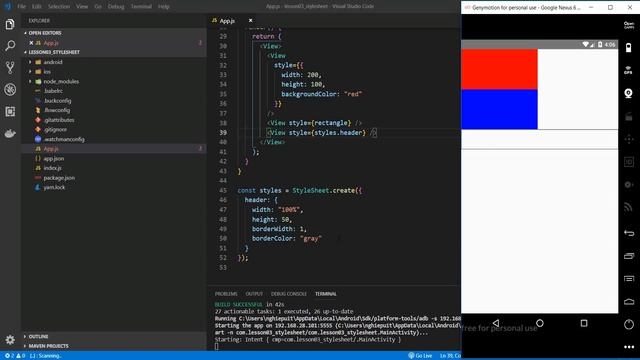
Task: Close App.js in Open Editors list
Action: (x=31, y=43)
